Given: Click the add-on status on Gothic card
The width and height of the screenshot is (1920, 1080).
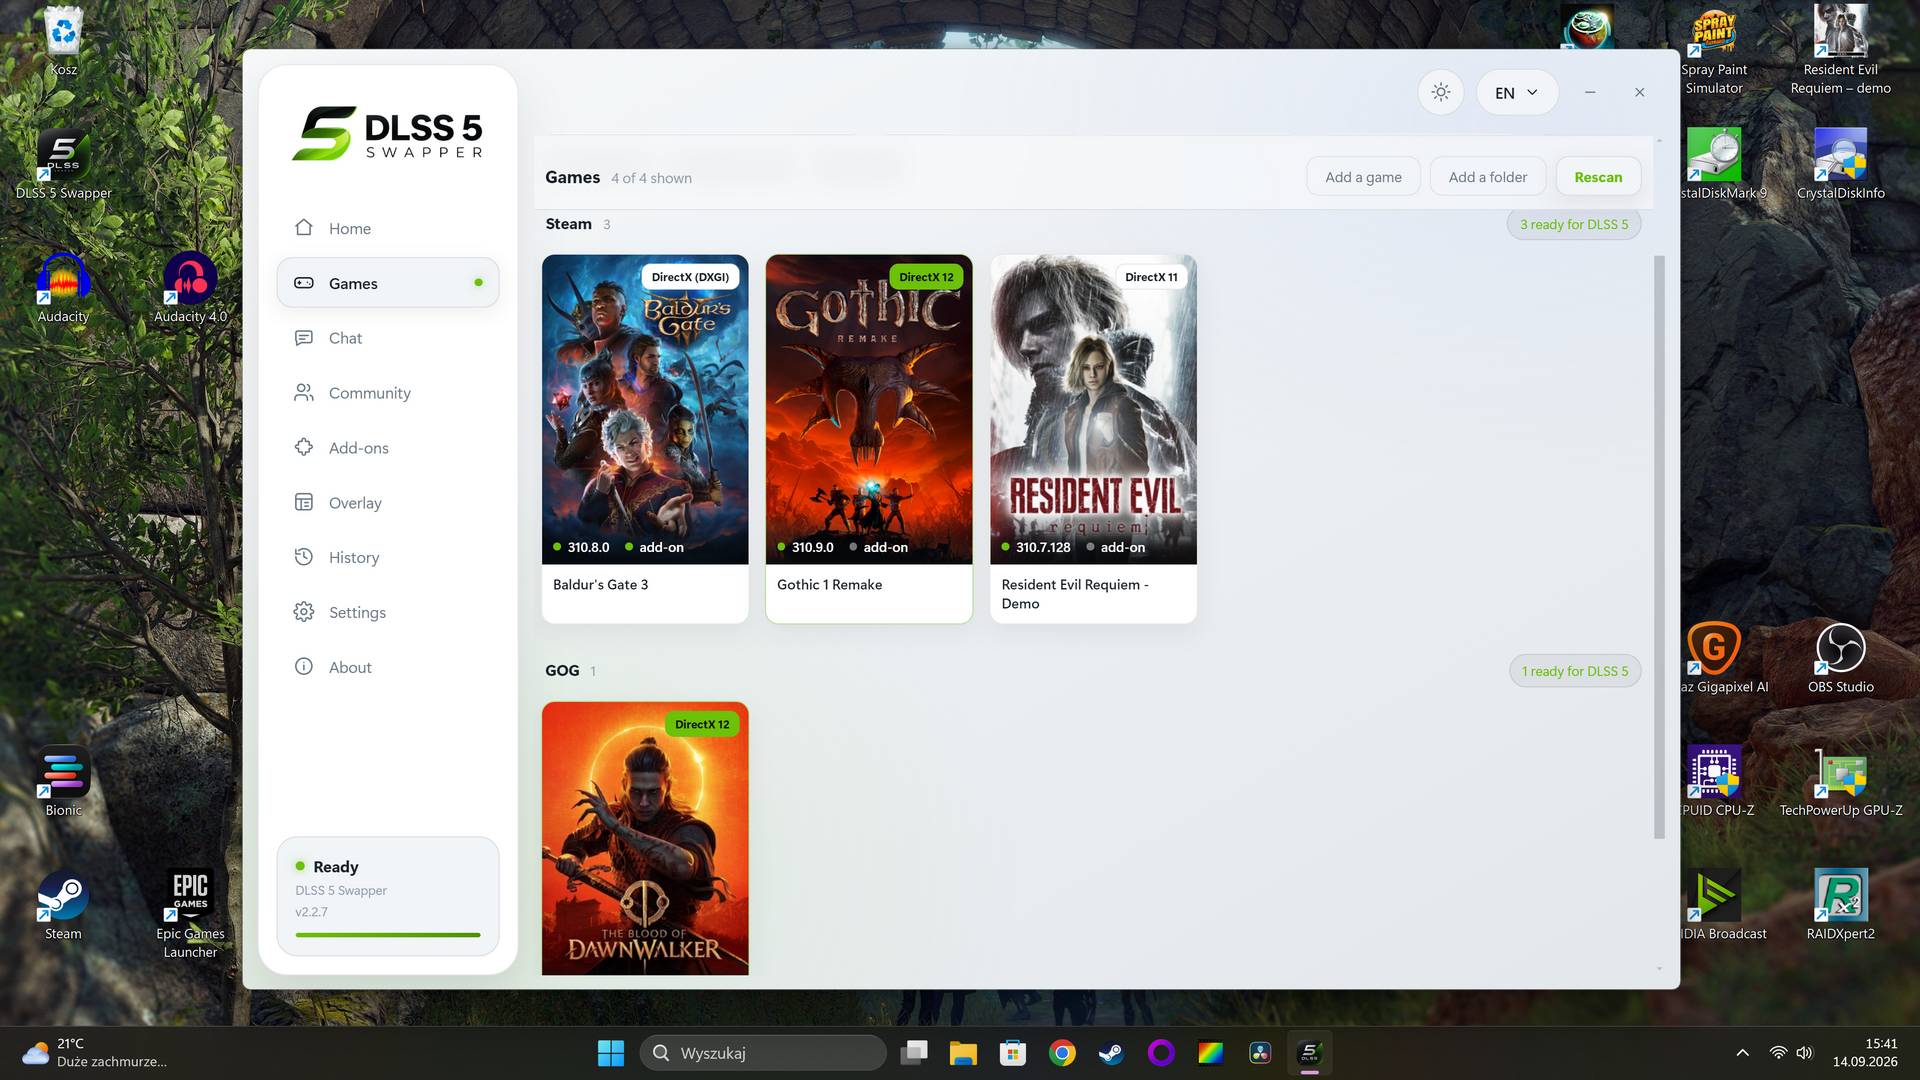Looking at the screenshot, I should 878,547.
